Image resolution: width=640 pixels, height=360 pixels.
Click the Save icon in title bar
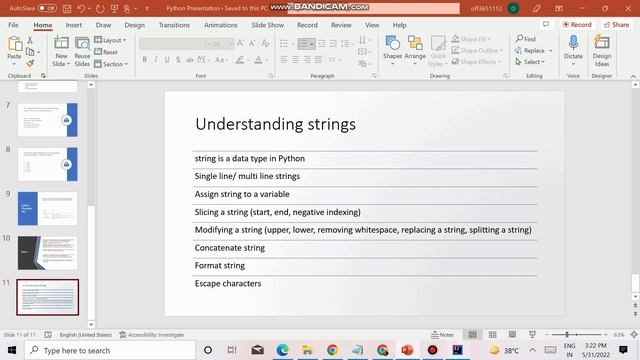pyautogui.click(x=67, y=8)
